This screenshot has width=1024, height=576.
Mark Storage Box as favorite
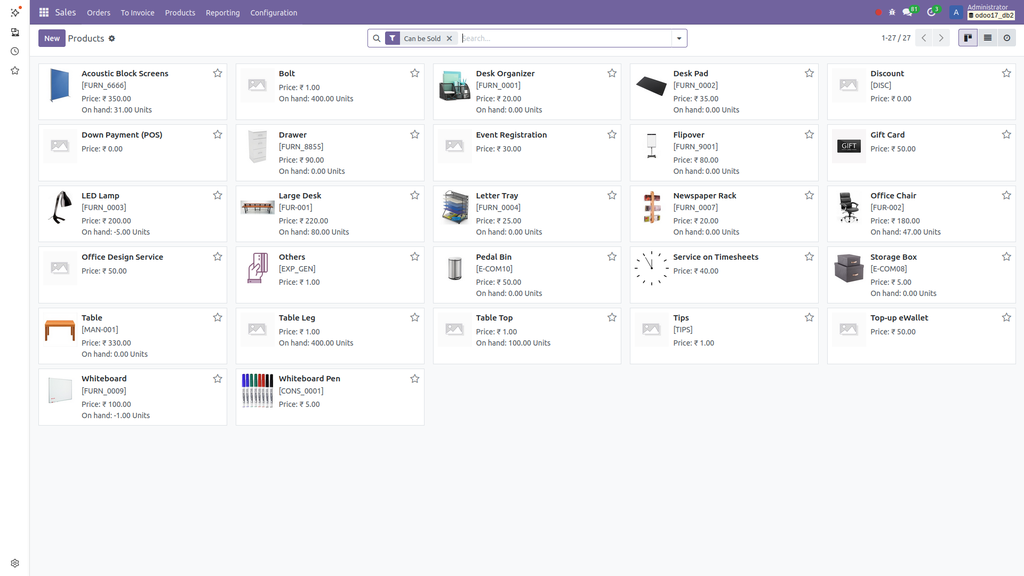(x=1006, y=257)
